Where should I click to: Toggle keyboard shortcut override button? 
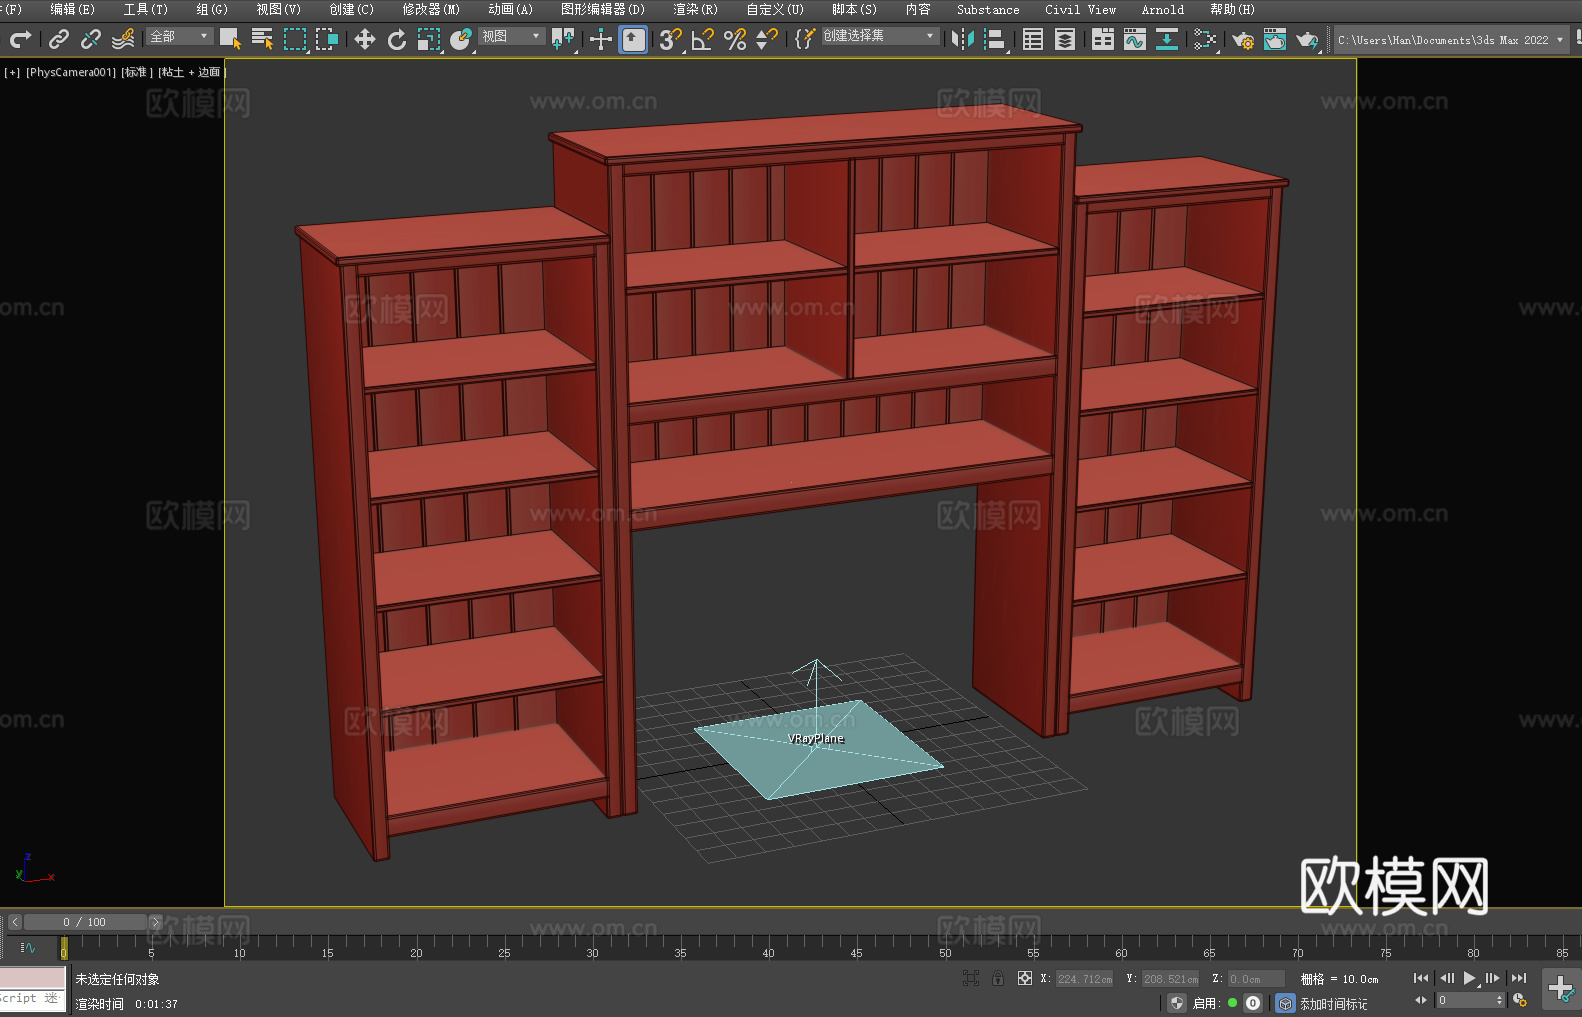(x=633, y=39)
